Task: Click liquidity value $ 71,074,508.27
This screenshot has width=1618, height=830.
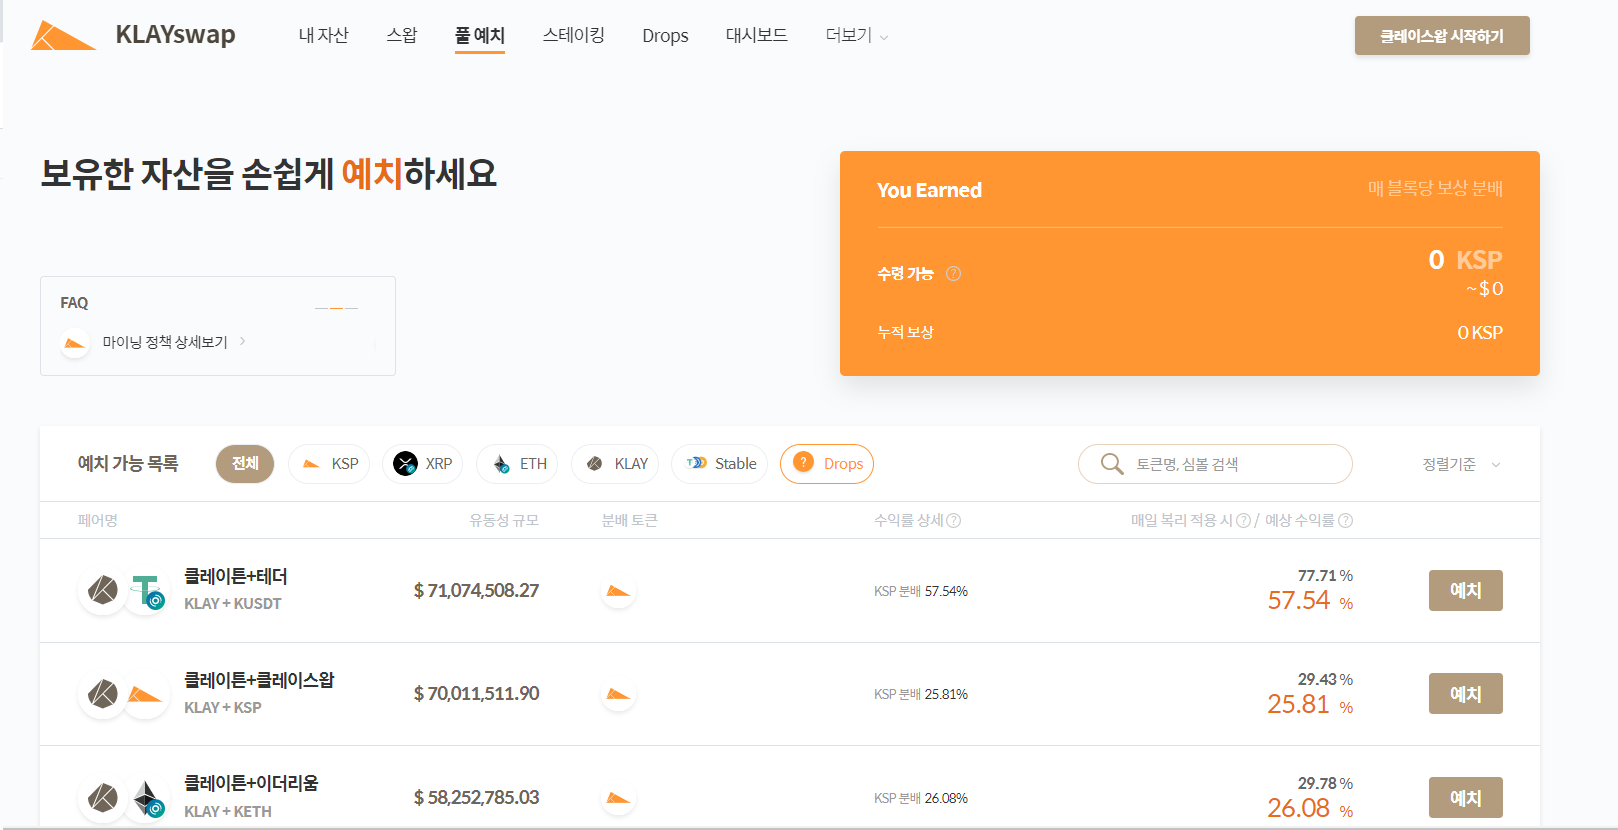Action: coord(476,591)
